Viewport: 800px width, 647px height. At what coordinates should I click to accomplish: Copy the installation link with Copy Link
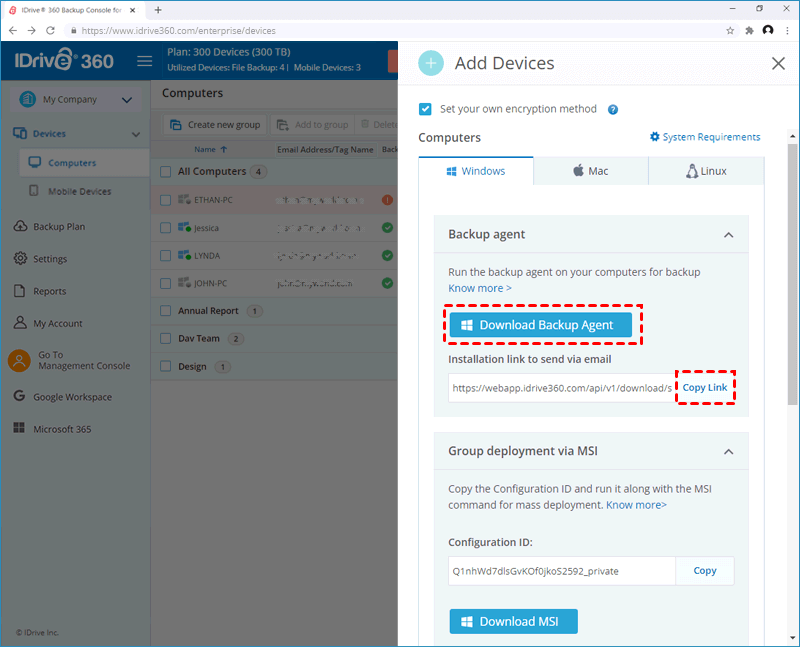(705, 388)
